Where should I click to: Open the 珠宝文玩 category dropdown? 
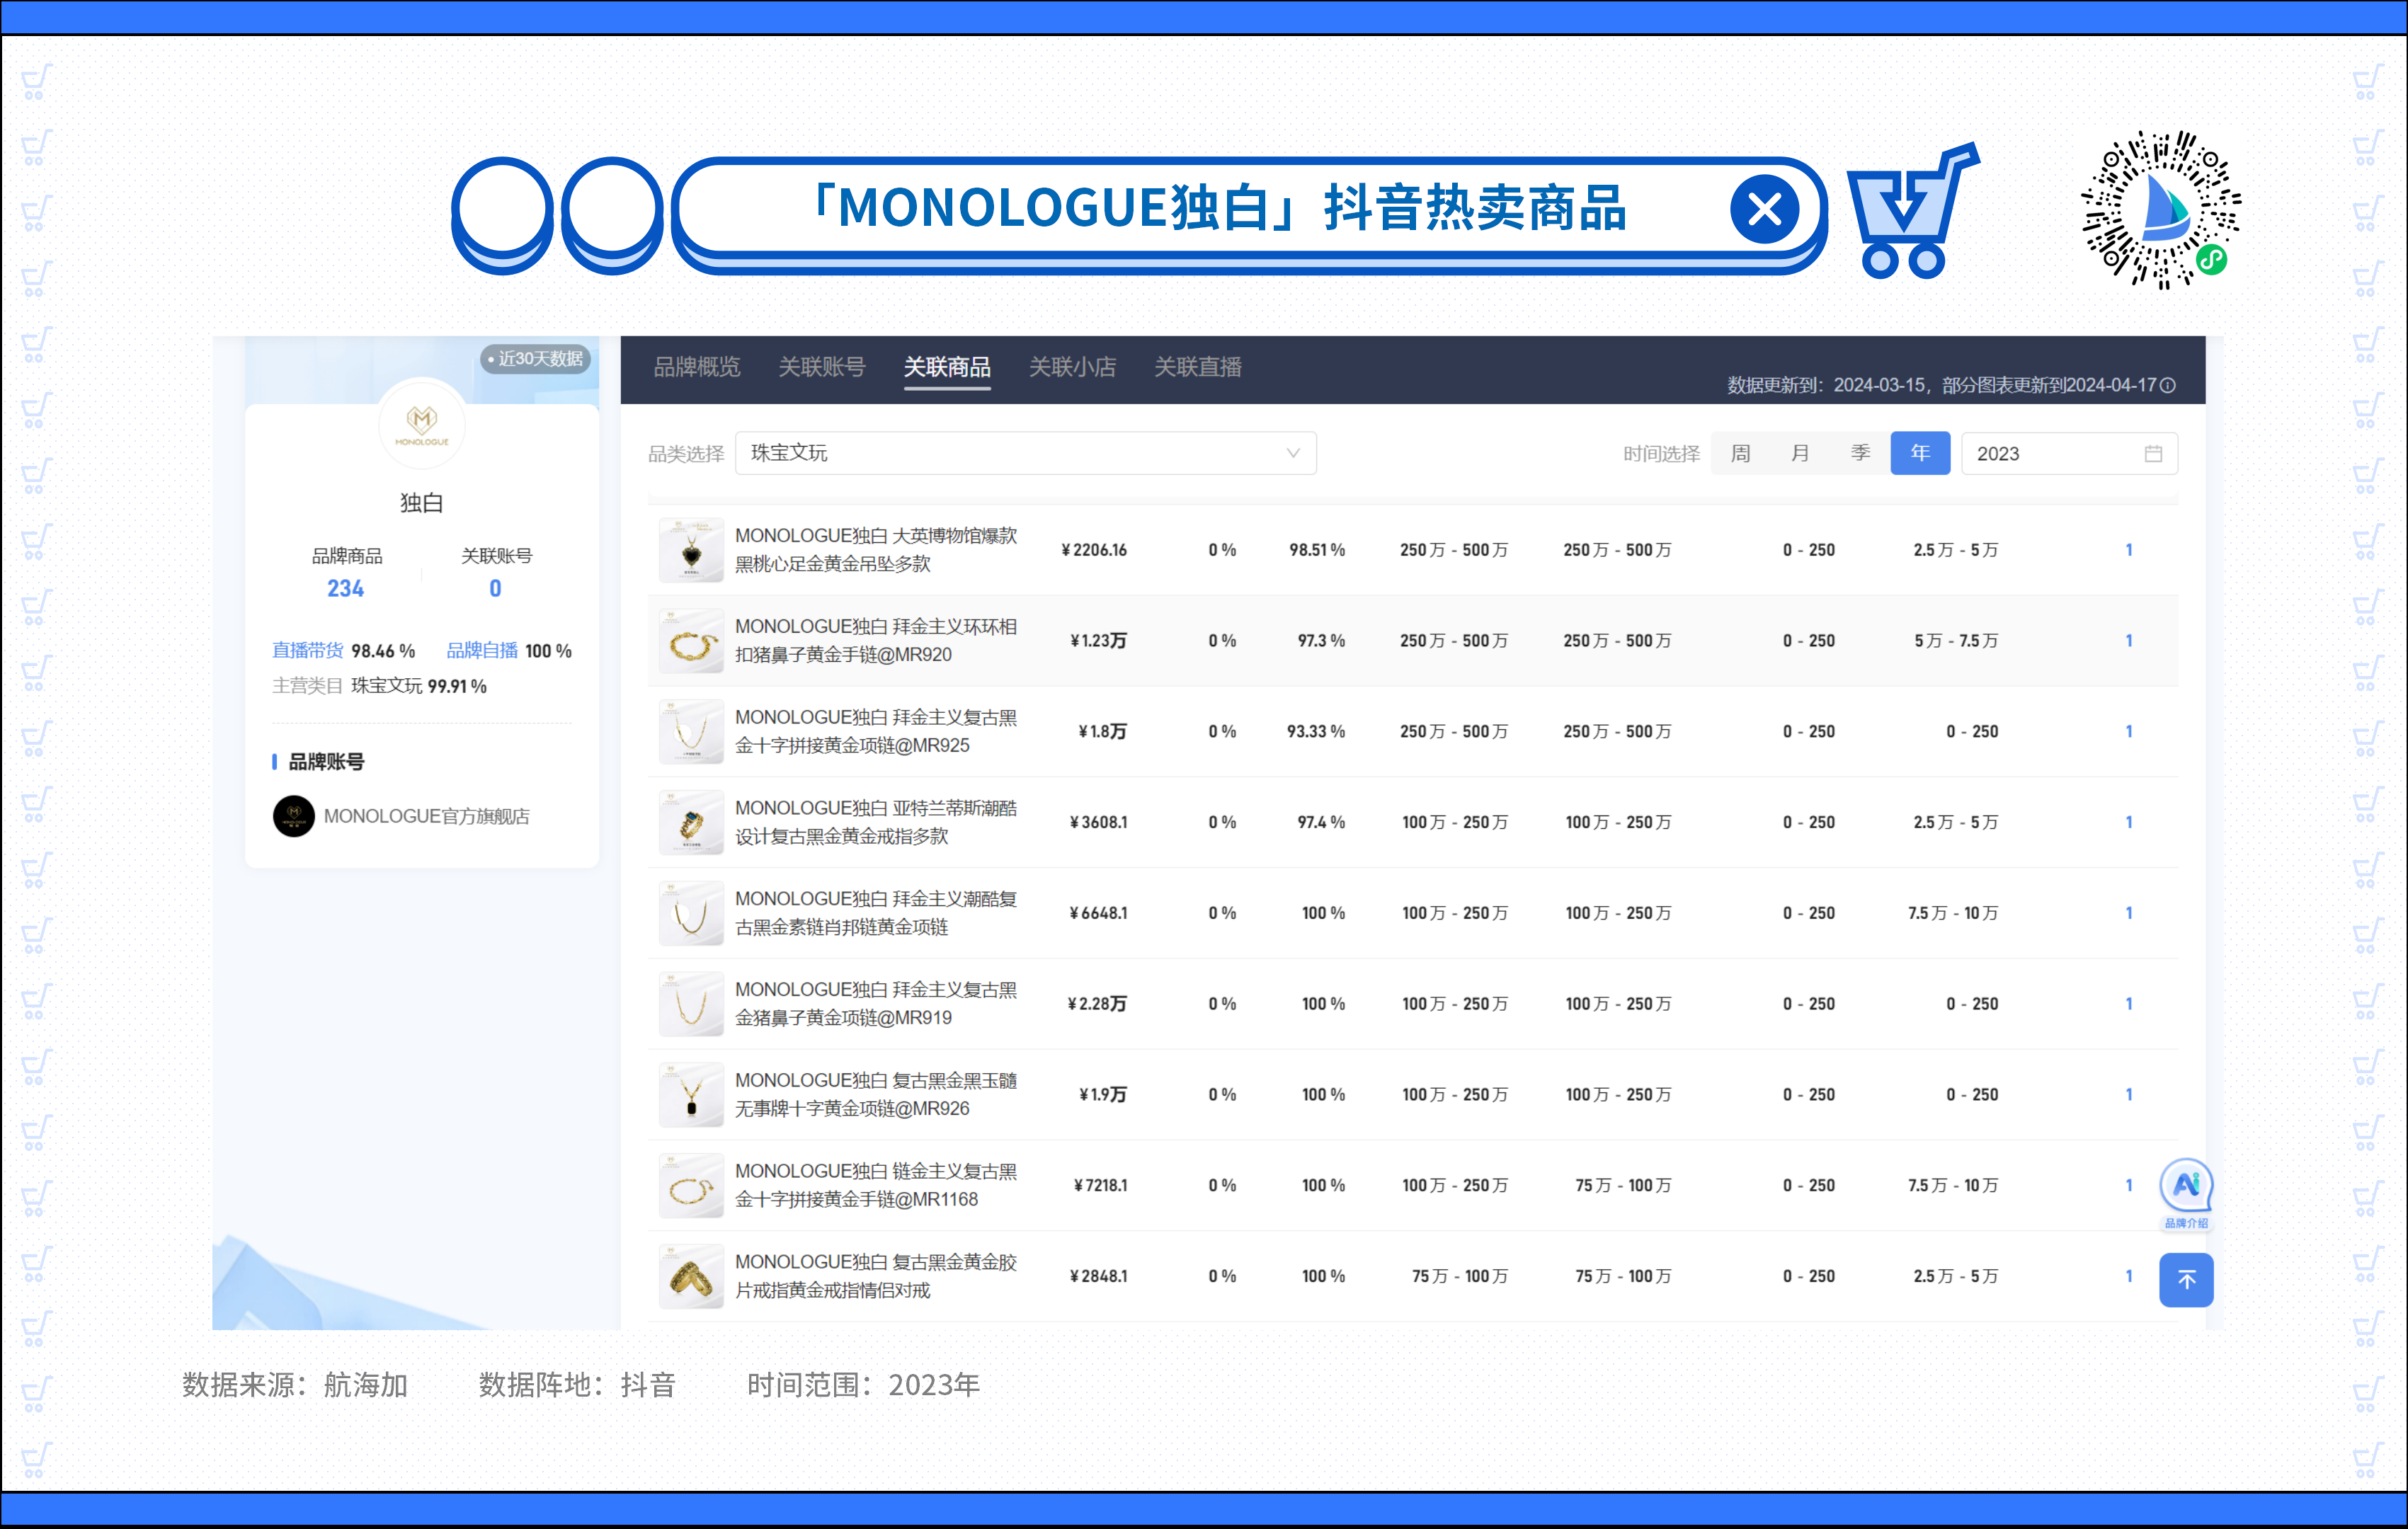(1025, 453)
